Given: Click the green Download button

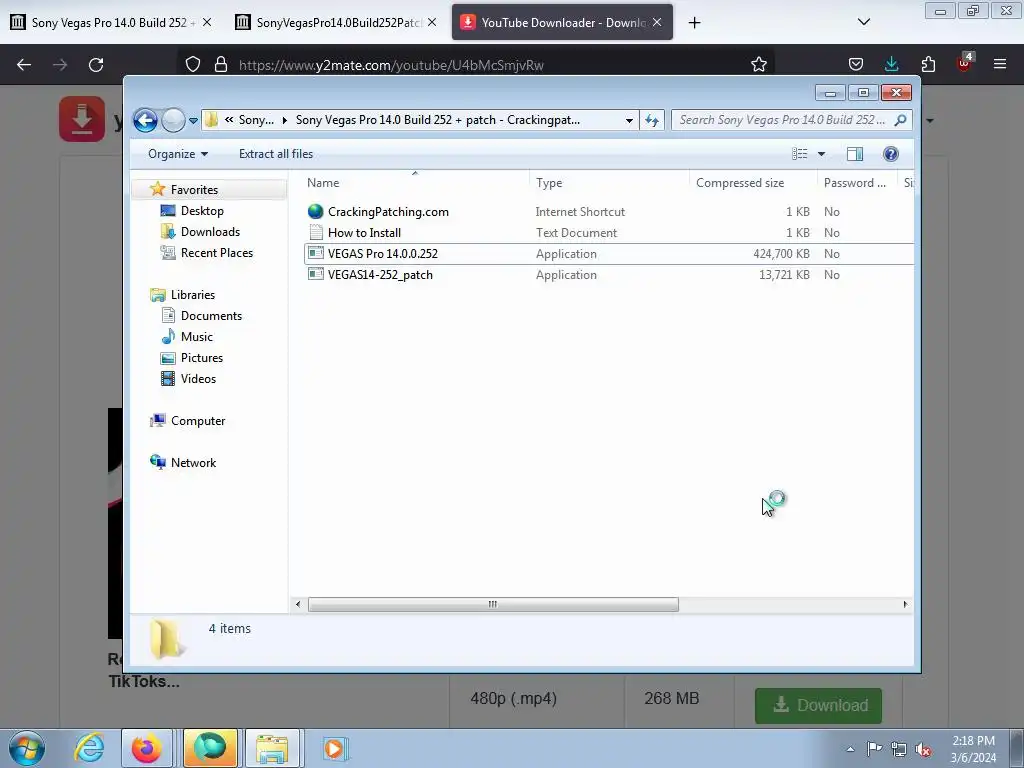Looking at the screenshot, I should pyautogui.click(x=818, y=705).
